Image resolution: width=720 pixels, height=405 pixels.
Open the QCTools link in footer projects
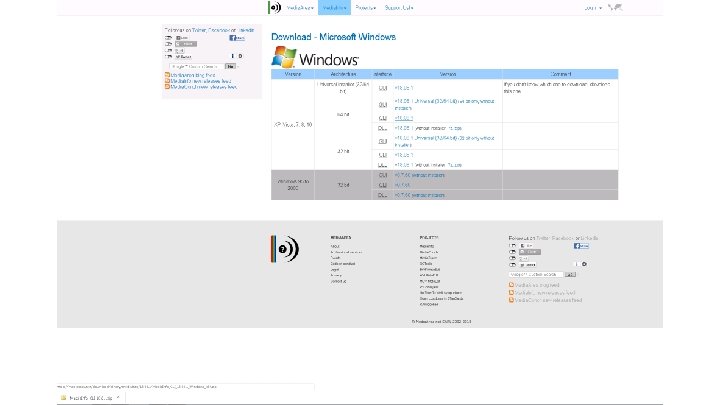426,264
